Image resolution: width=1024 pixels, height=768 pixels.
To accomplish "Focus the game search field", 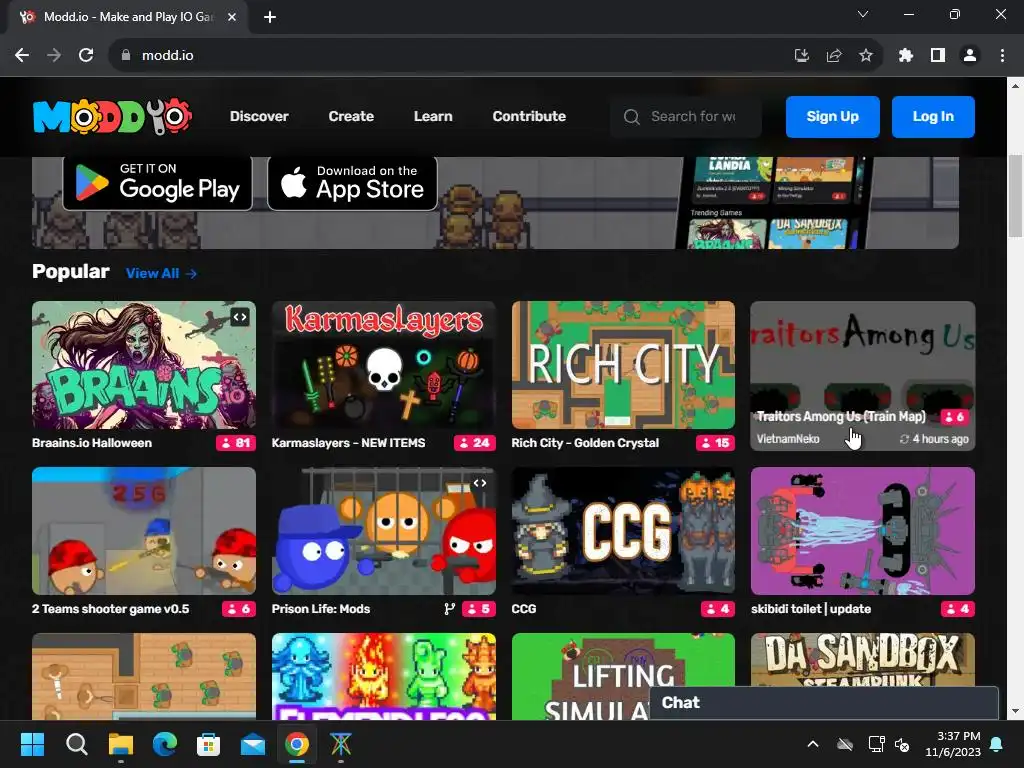I will click(686, 117).
